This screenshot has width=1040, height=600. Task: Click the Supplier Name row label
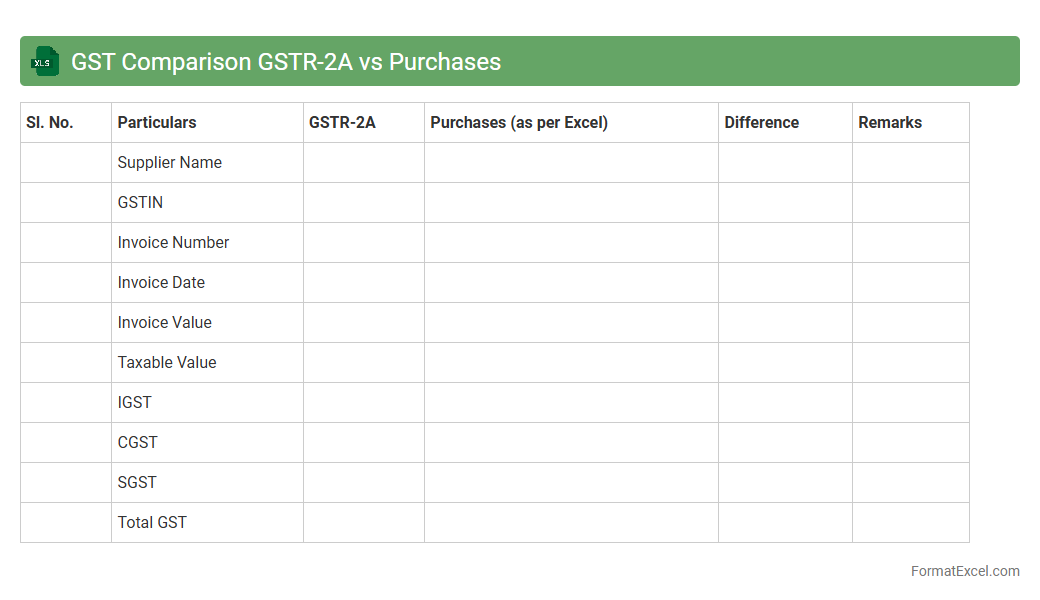(170, 162)
